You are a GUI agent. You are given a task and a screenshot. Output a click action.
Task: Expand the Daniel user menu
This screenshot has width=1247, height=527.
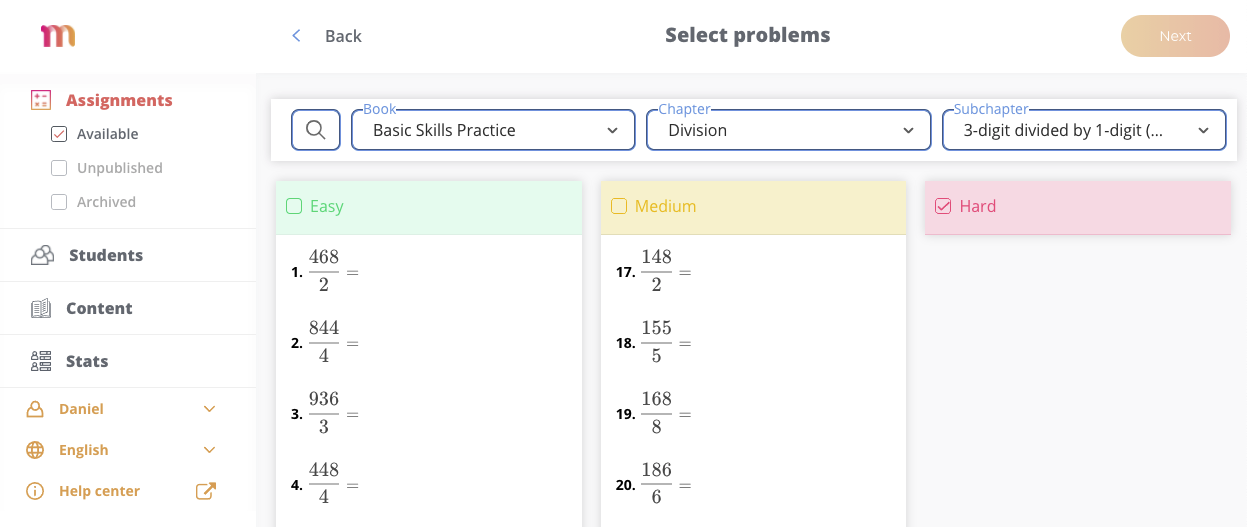coord(120,409)
